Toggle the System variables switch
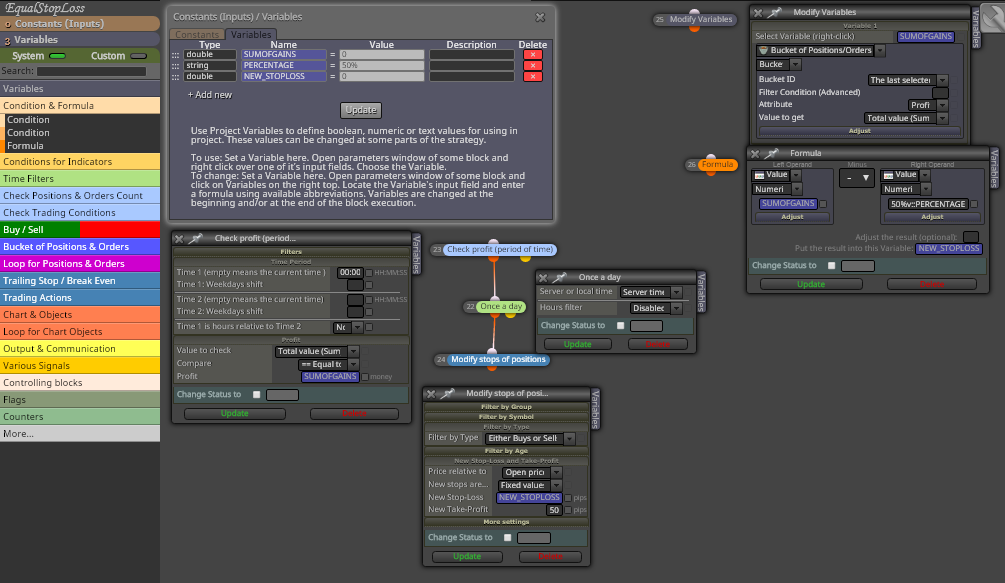1005x583 pixels. (57, 56)
